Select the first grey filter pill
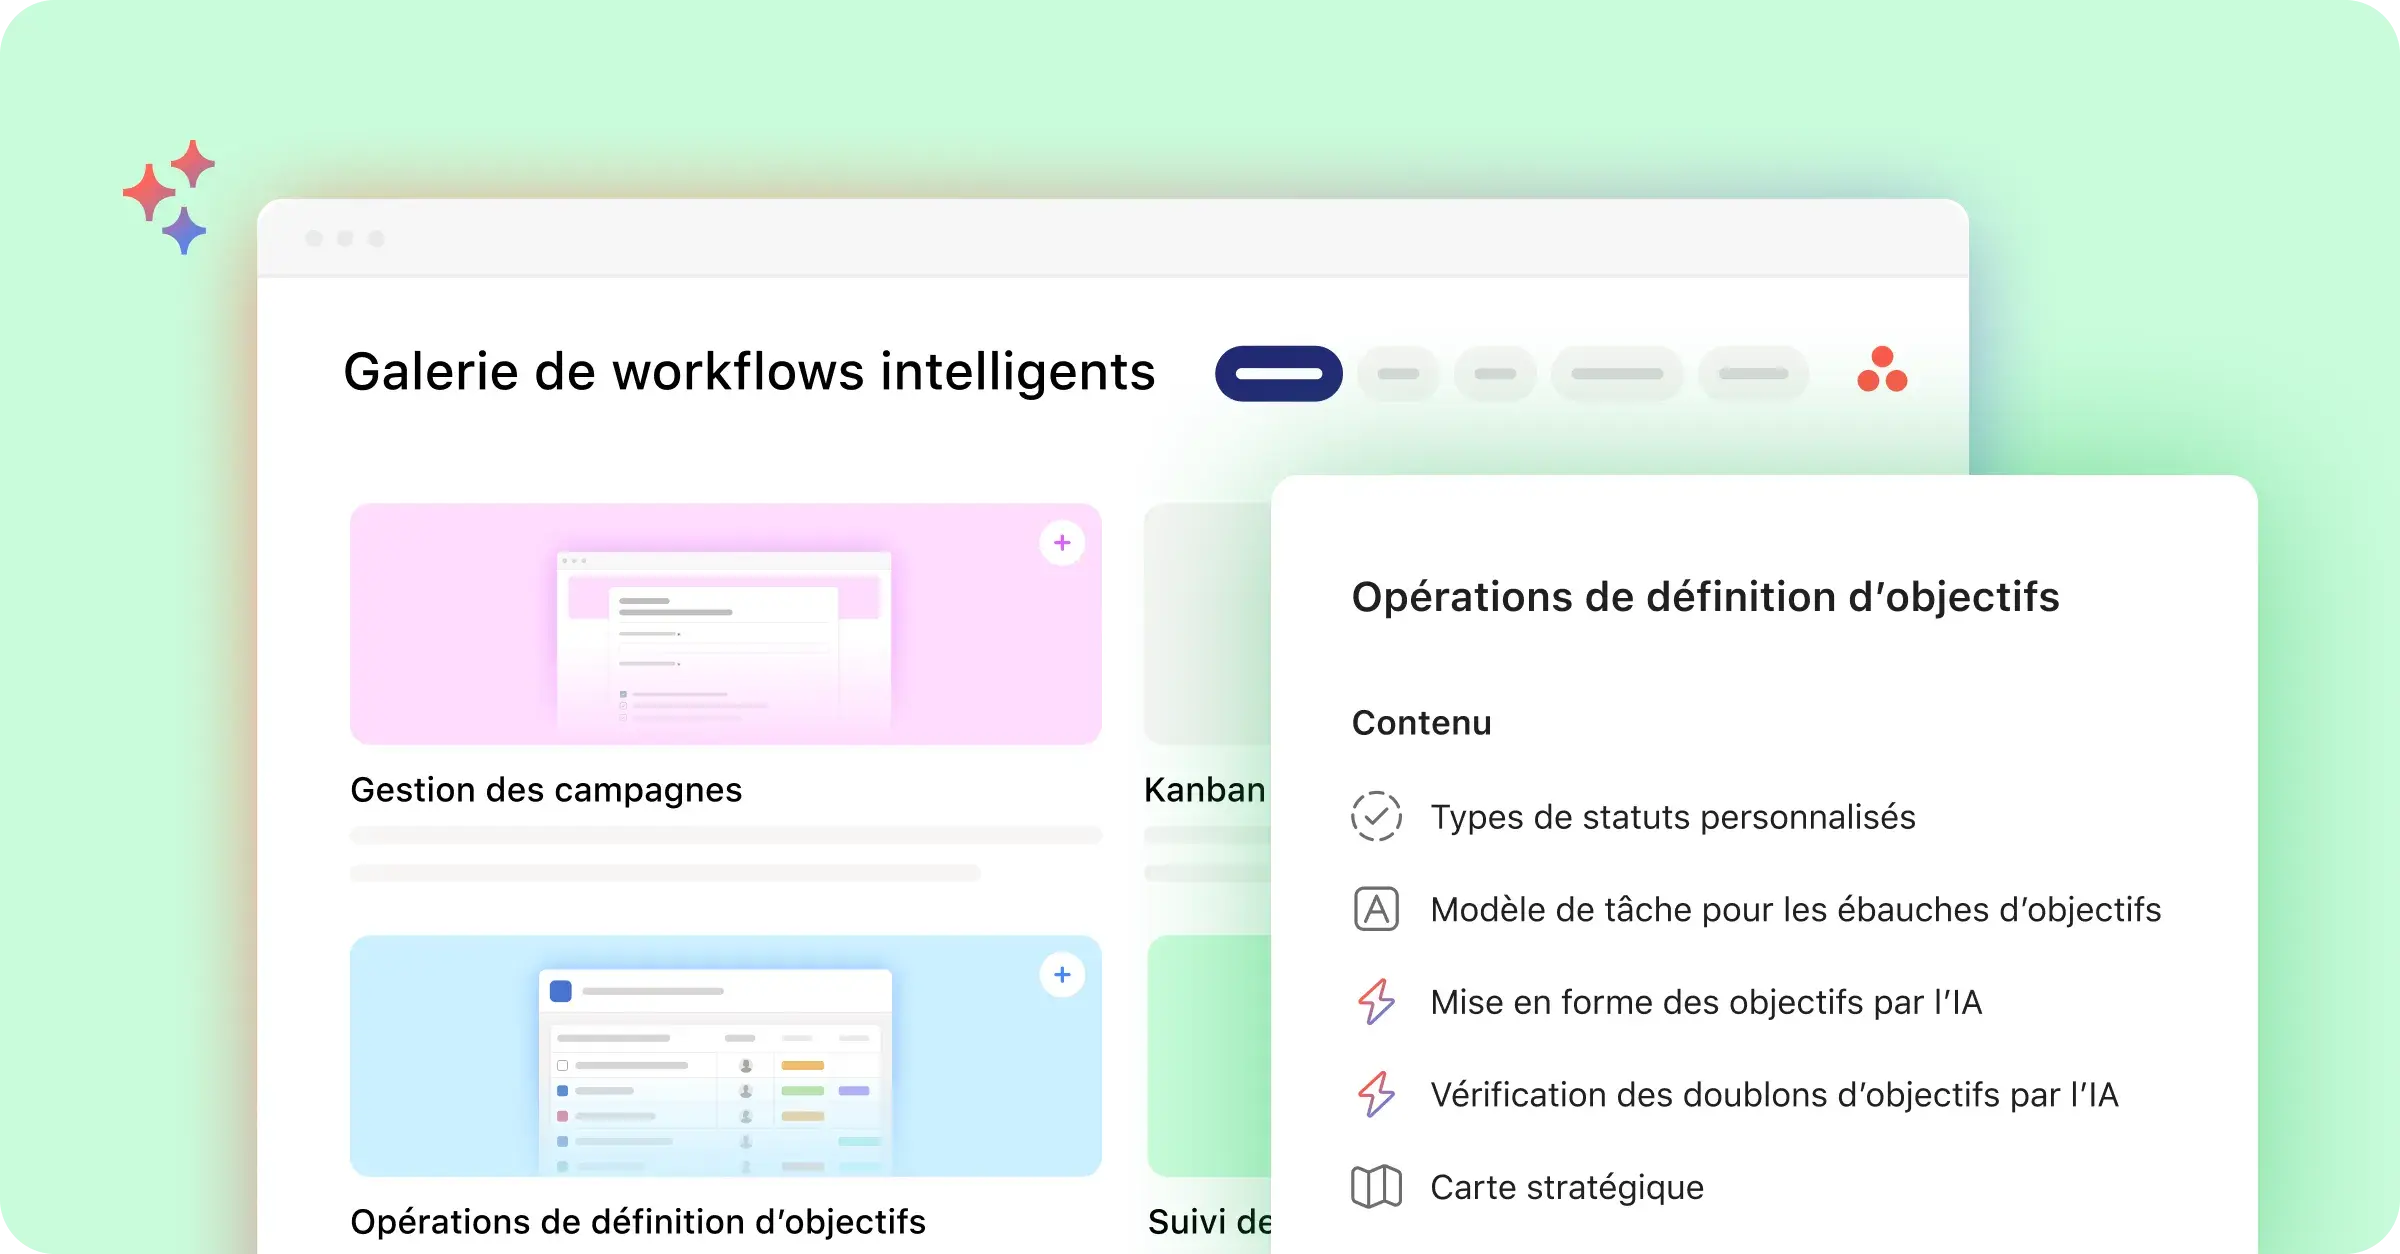The height and width of the screenshot is (1254, 2400). coord(1398,374)
